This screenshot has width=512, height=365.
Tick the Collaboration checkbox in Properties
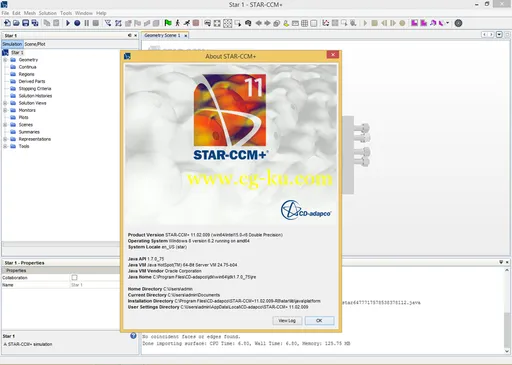(x=74, y=277)
